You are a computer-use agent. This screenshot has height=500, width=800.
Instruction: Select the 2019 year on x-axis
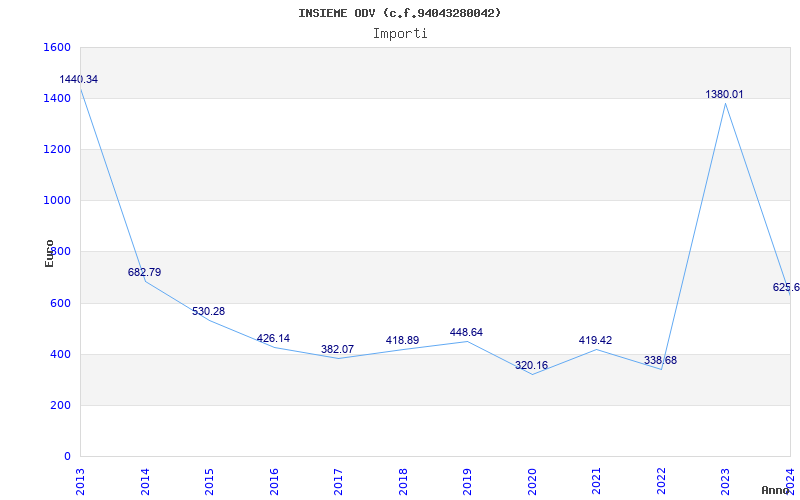[x=467, y=480]
